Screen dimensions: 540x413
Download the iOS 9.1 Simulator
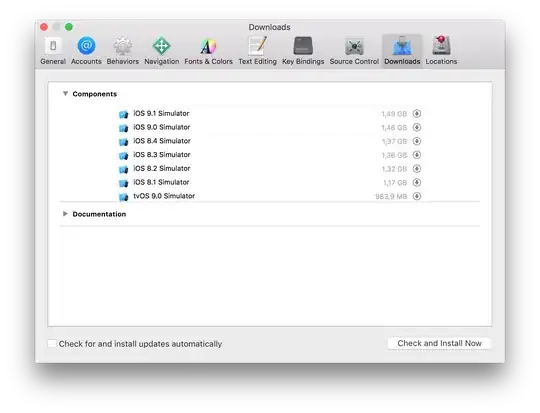pyautogui.click(x=417, y=113)
